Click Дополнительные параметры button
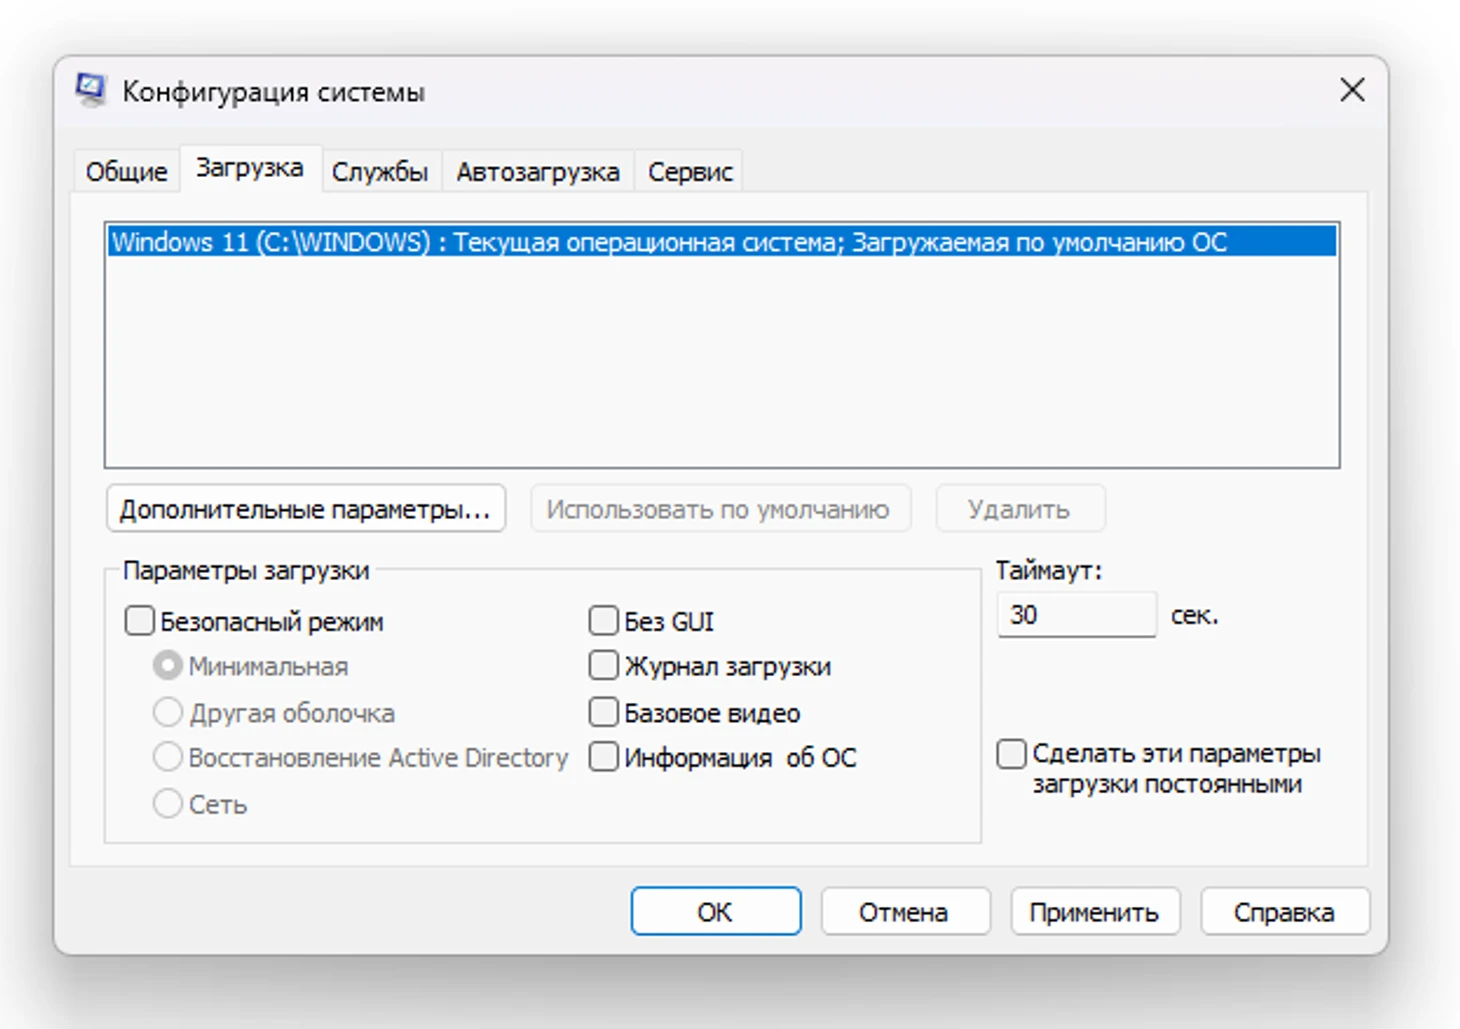The width and height of the screenshot is (1460, 1029). 305,509
